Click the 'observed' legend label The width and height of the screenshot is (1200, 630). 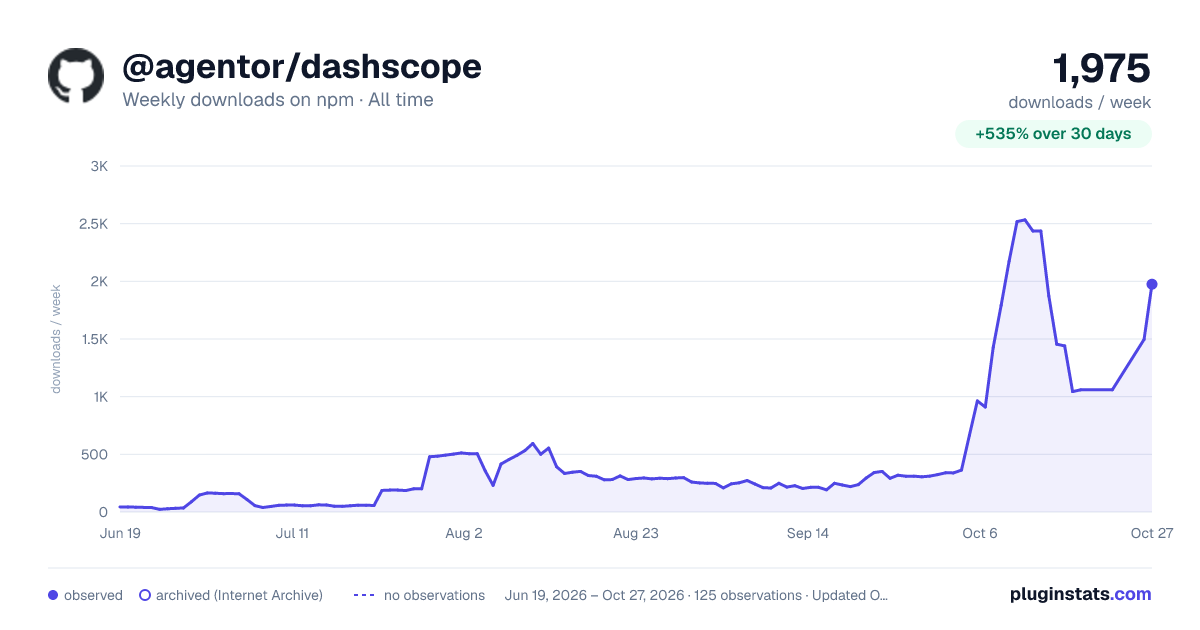click(93, 595)
